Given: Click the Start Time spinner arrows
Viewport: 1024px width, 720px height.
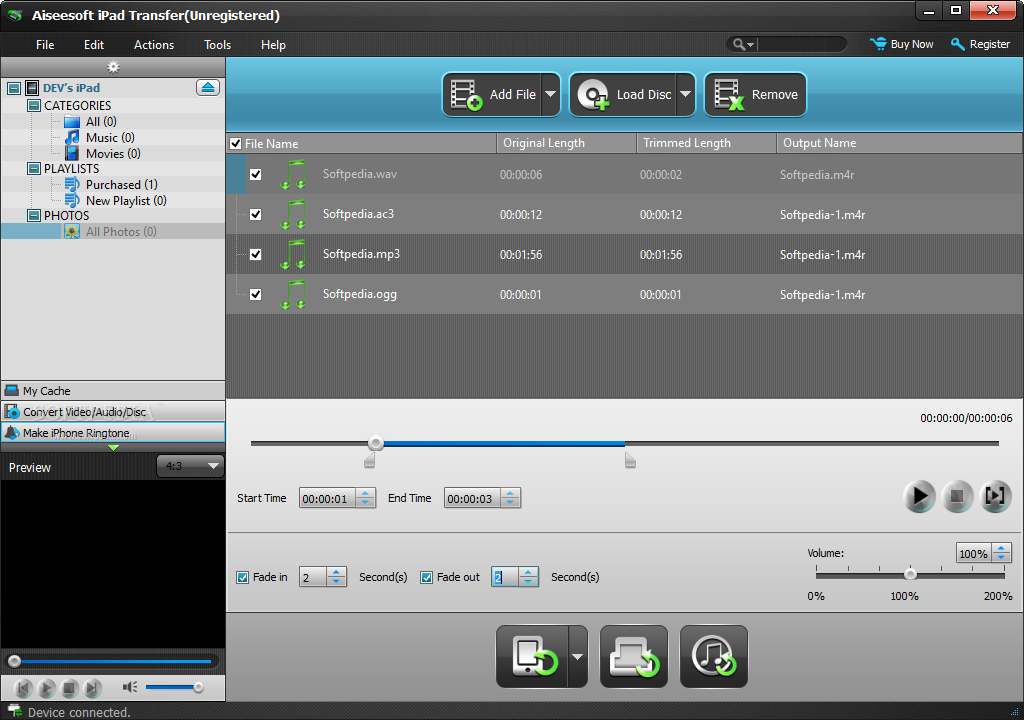Looking at the screenshot, I should 366,499.
